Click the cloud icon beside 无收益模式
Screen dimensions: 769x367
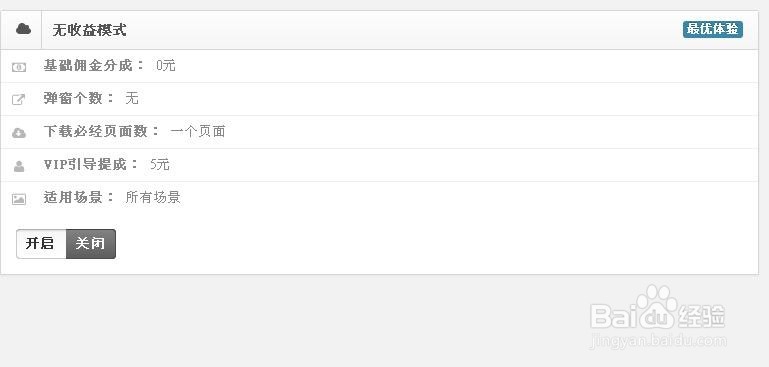[x=23, y=29]
